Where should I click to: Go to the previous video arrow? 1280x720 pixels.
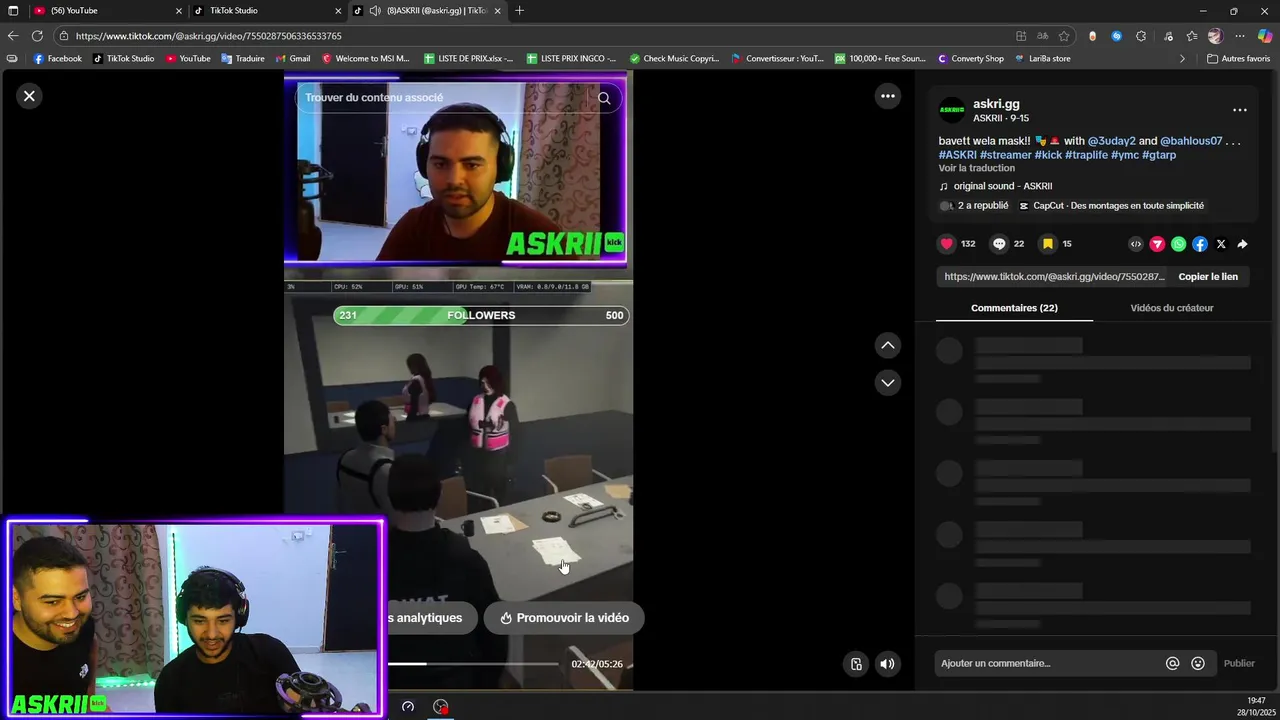pos(887,345)
